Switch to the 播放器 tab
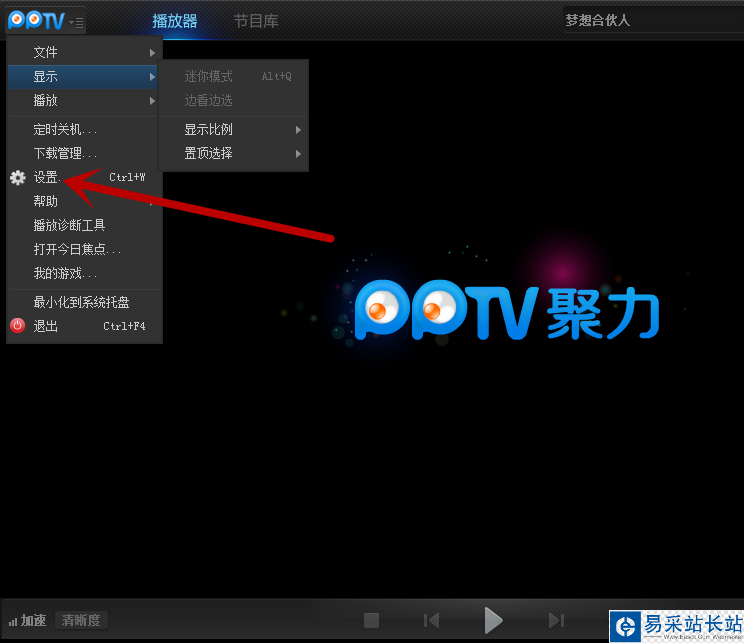744x643 pixels. click(175, 21)
